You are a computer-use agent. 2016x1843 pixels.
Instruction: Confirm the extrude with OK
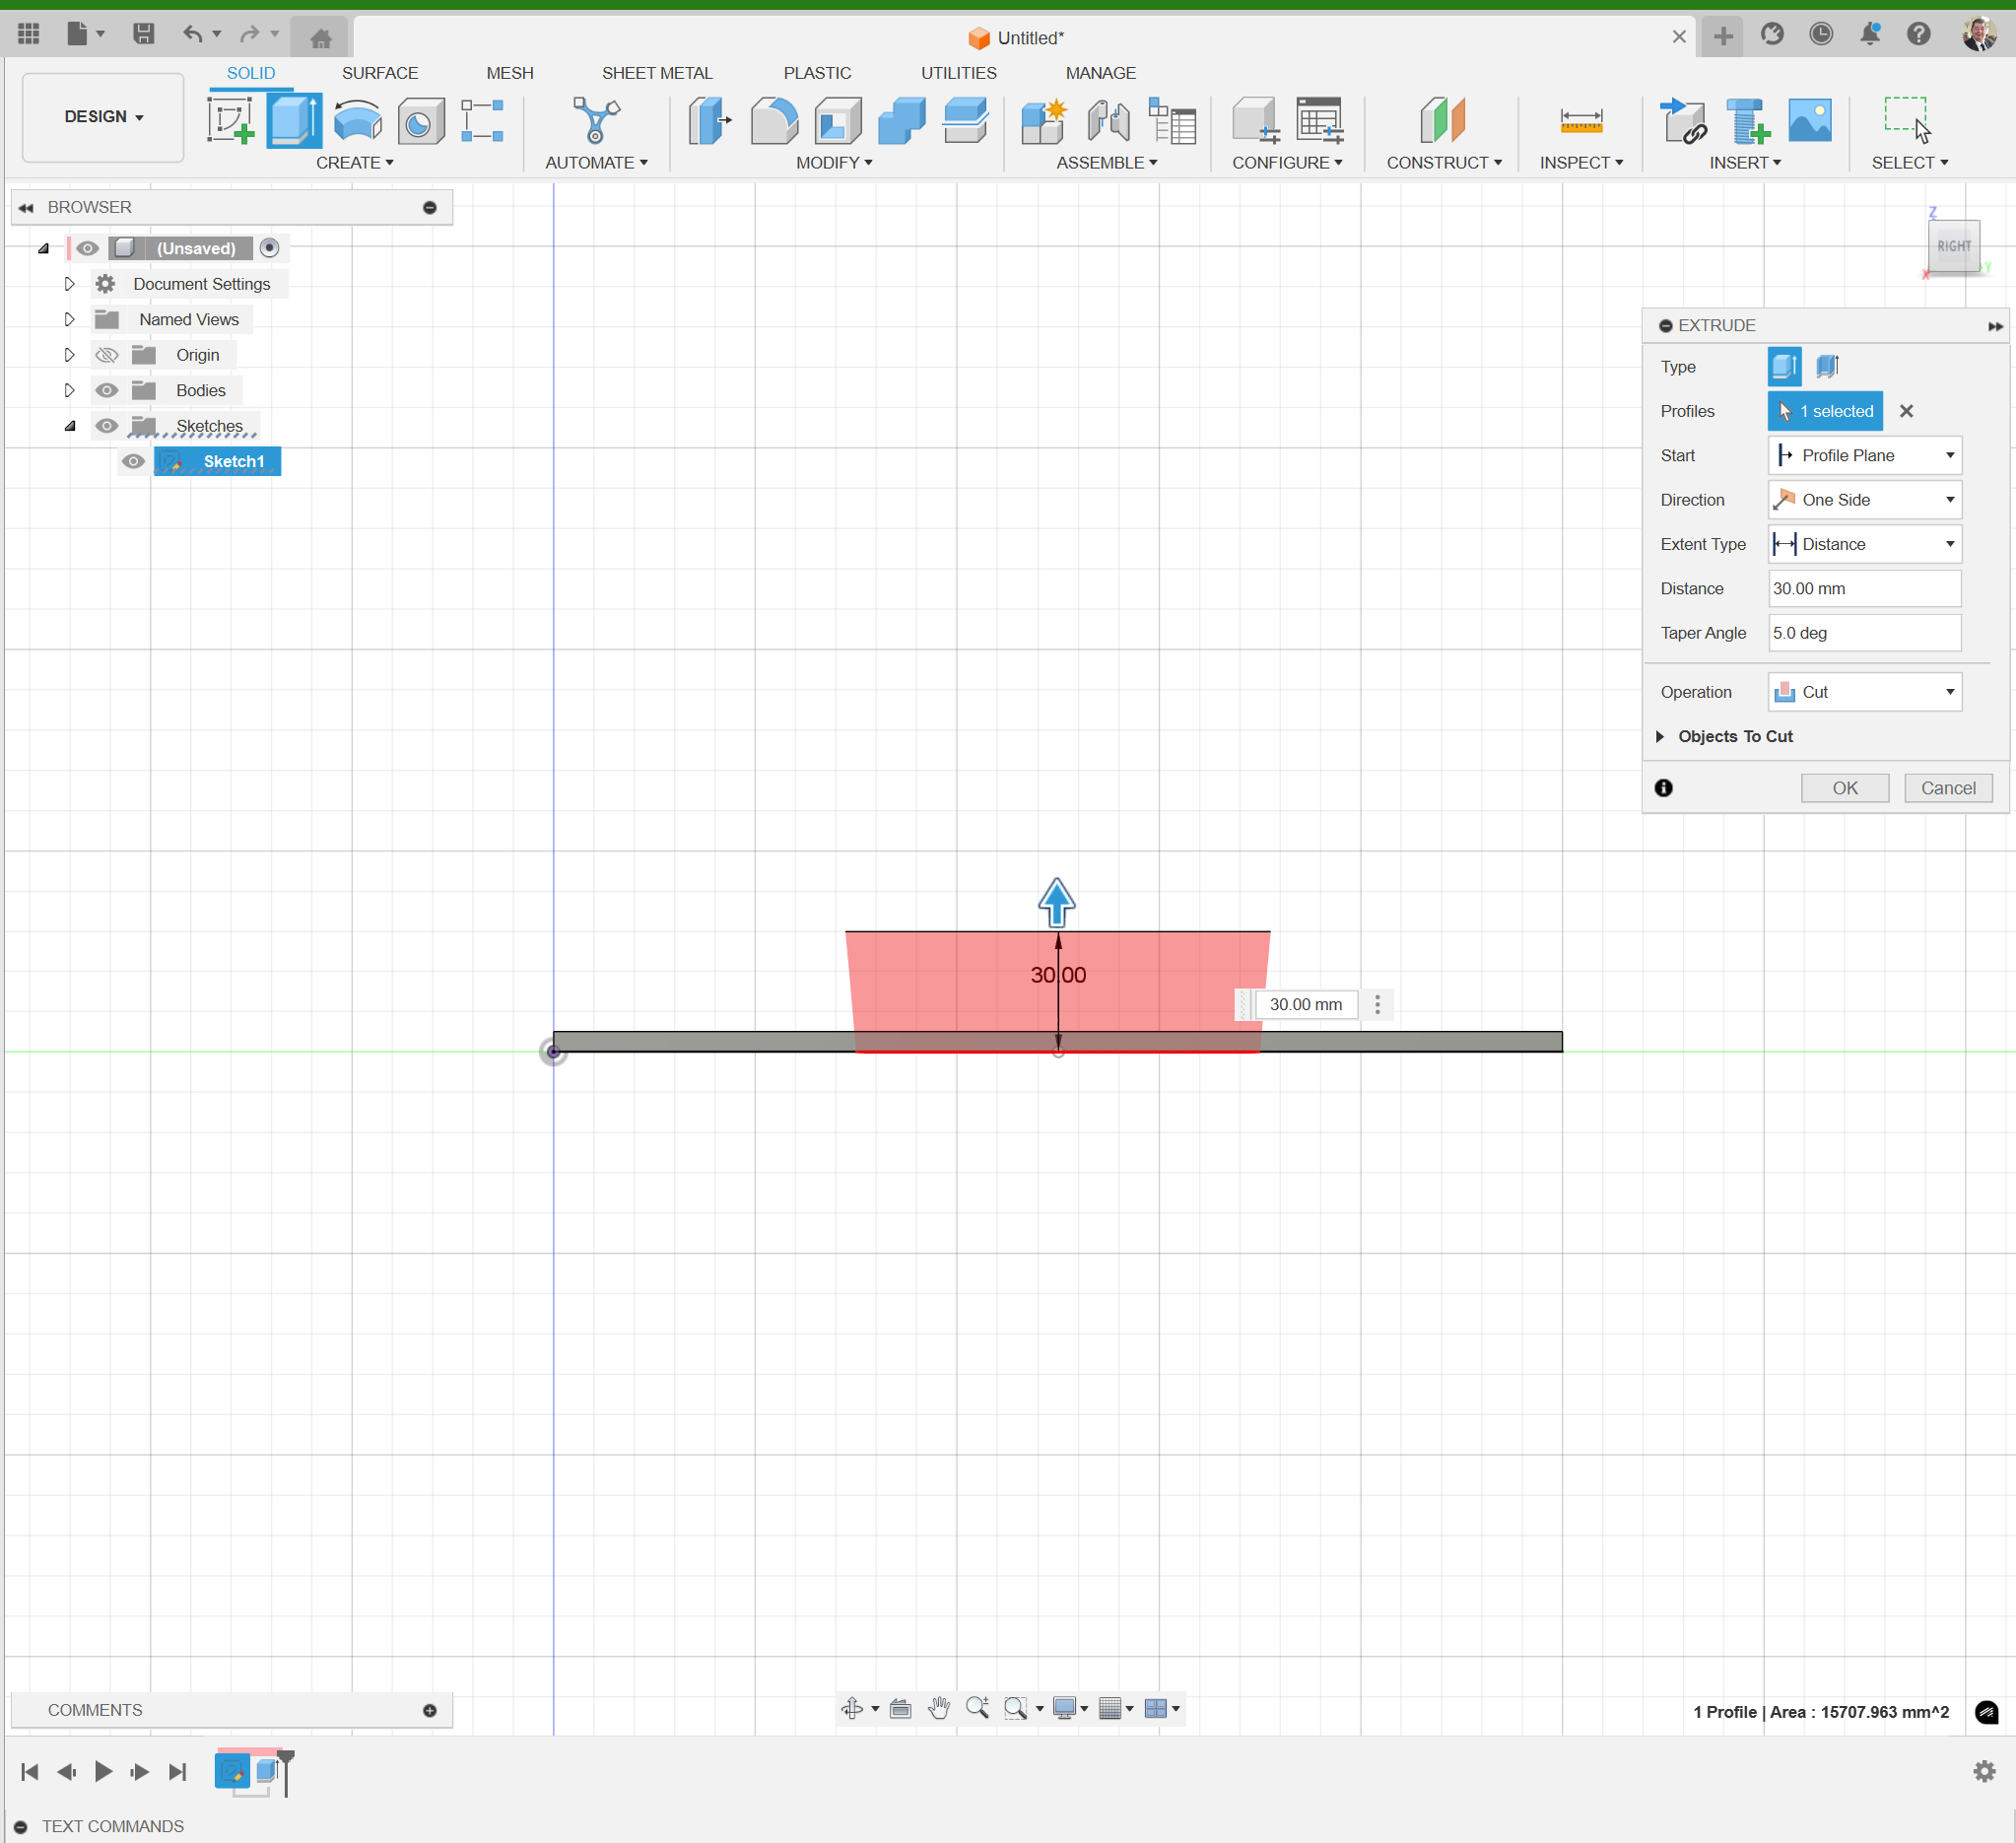pos(1845,788)
